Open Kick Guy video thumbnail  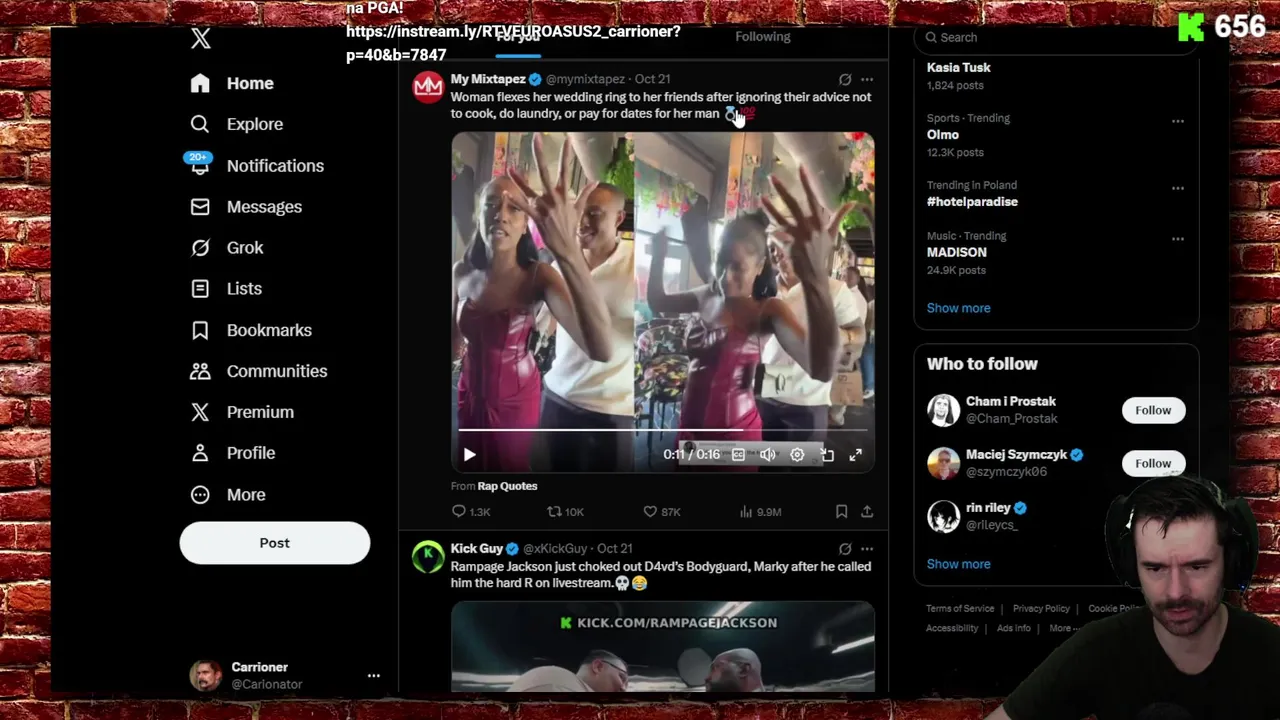click(662, 647)
